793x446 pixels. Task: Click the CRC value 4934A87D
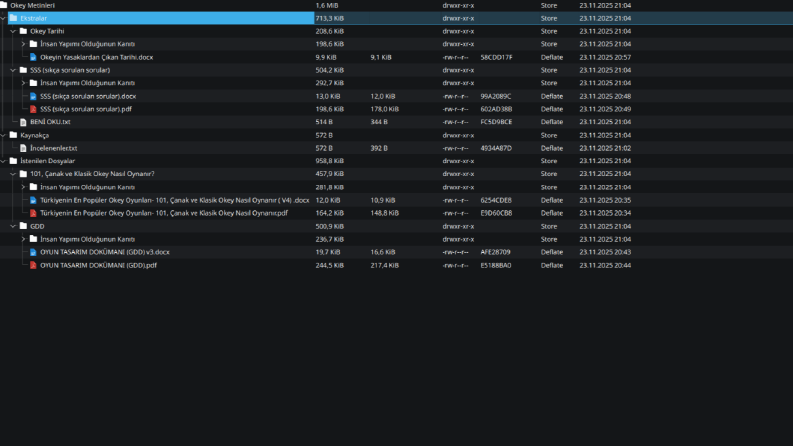496,148
